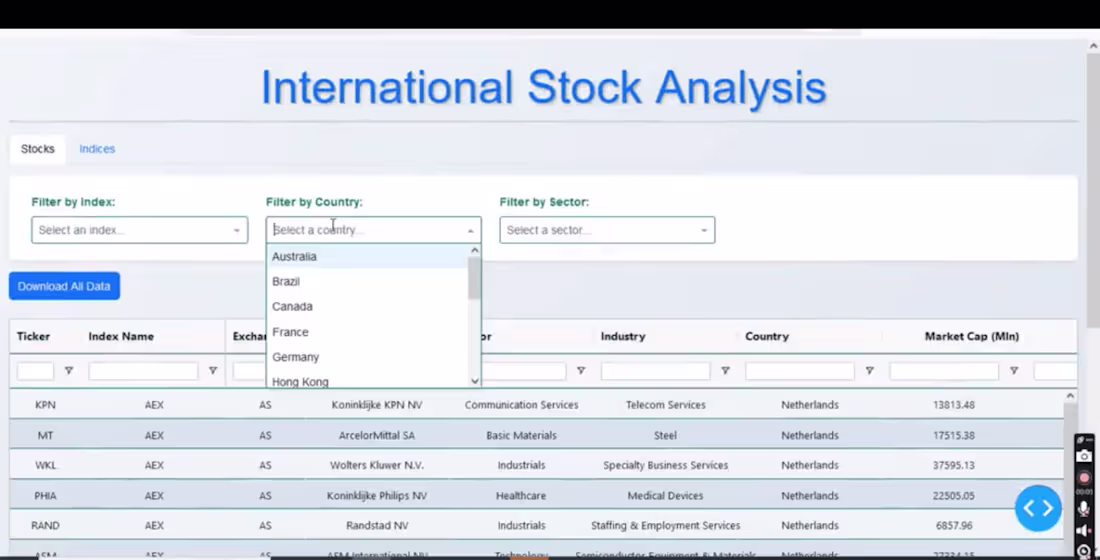Image resolution: width=1100 pixels, height=560 pixels.
Task: Click the country list scrollbar thumb
Action: (x=475, y=278)
